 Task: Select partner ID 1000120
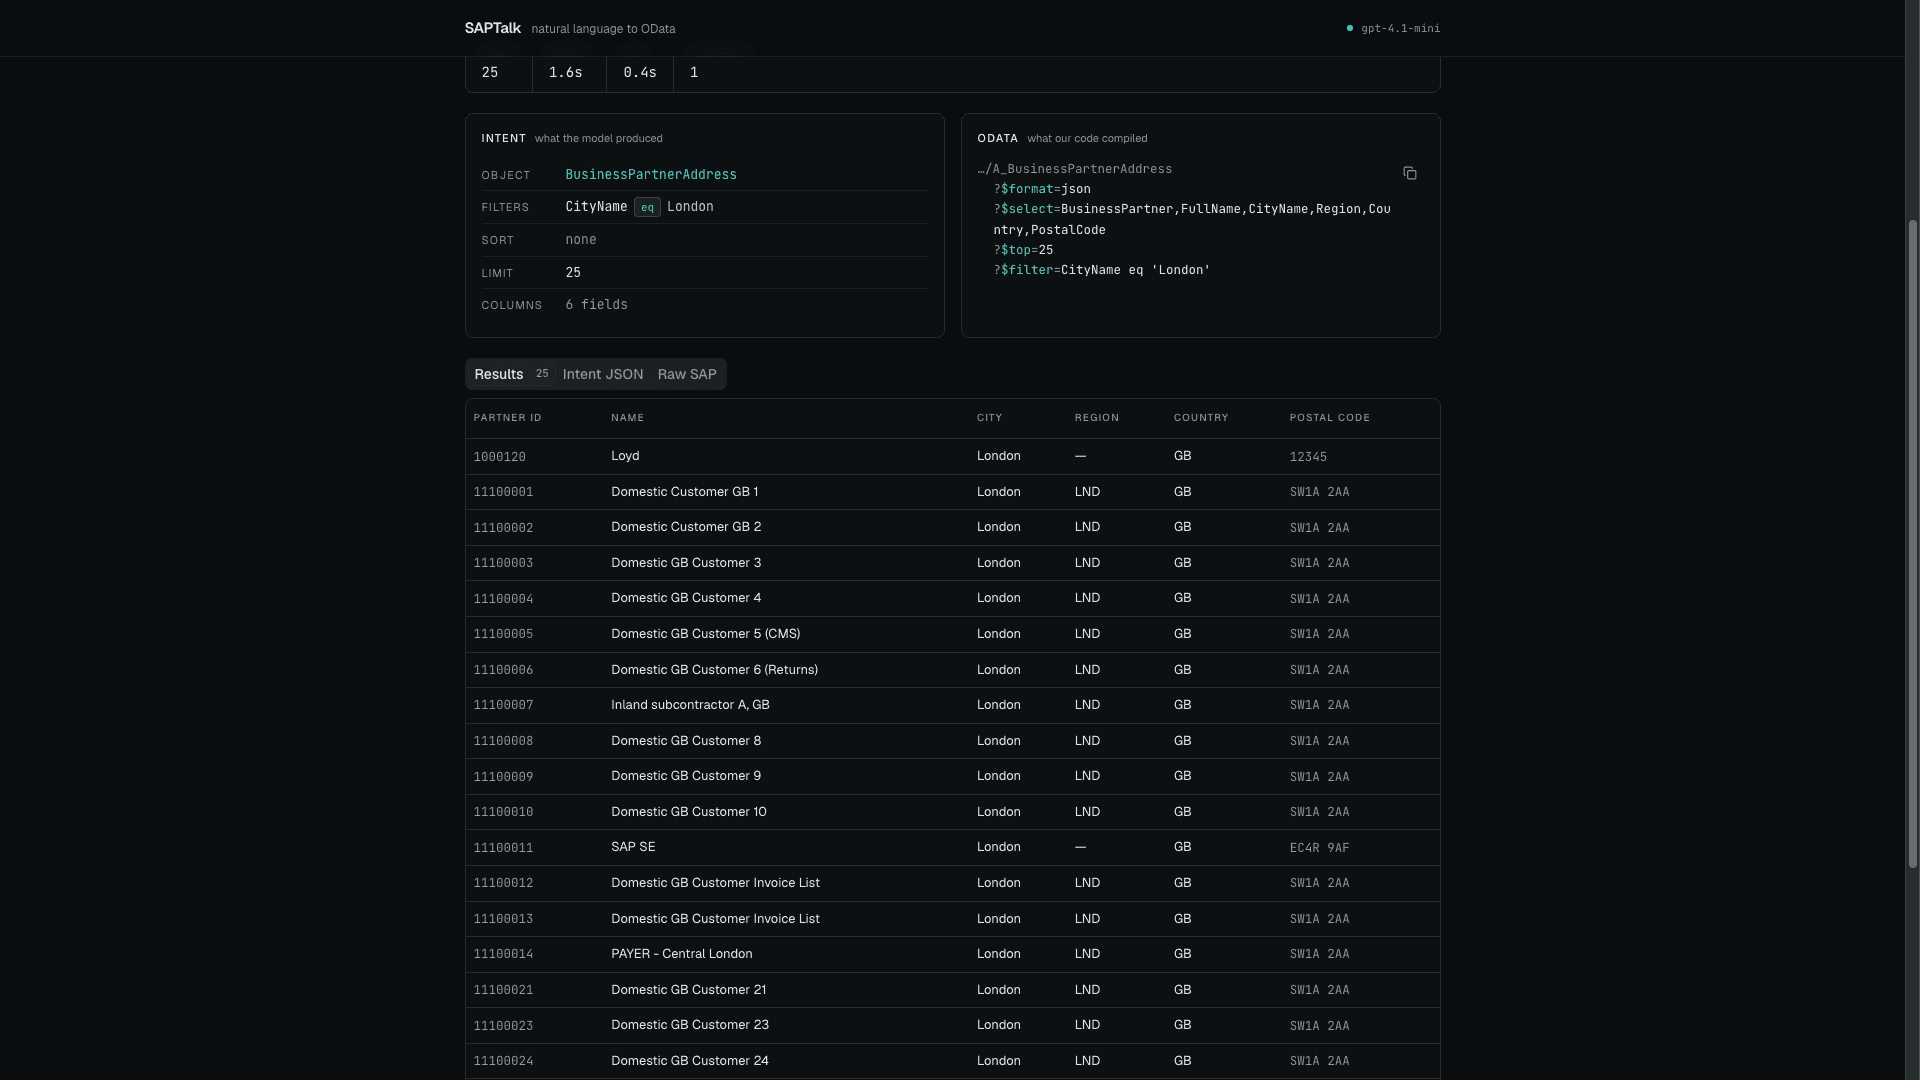499,457
